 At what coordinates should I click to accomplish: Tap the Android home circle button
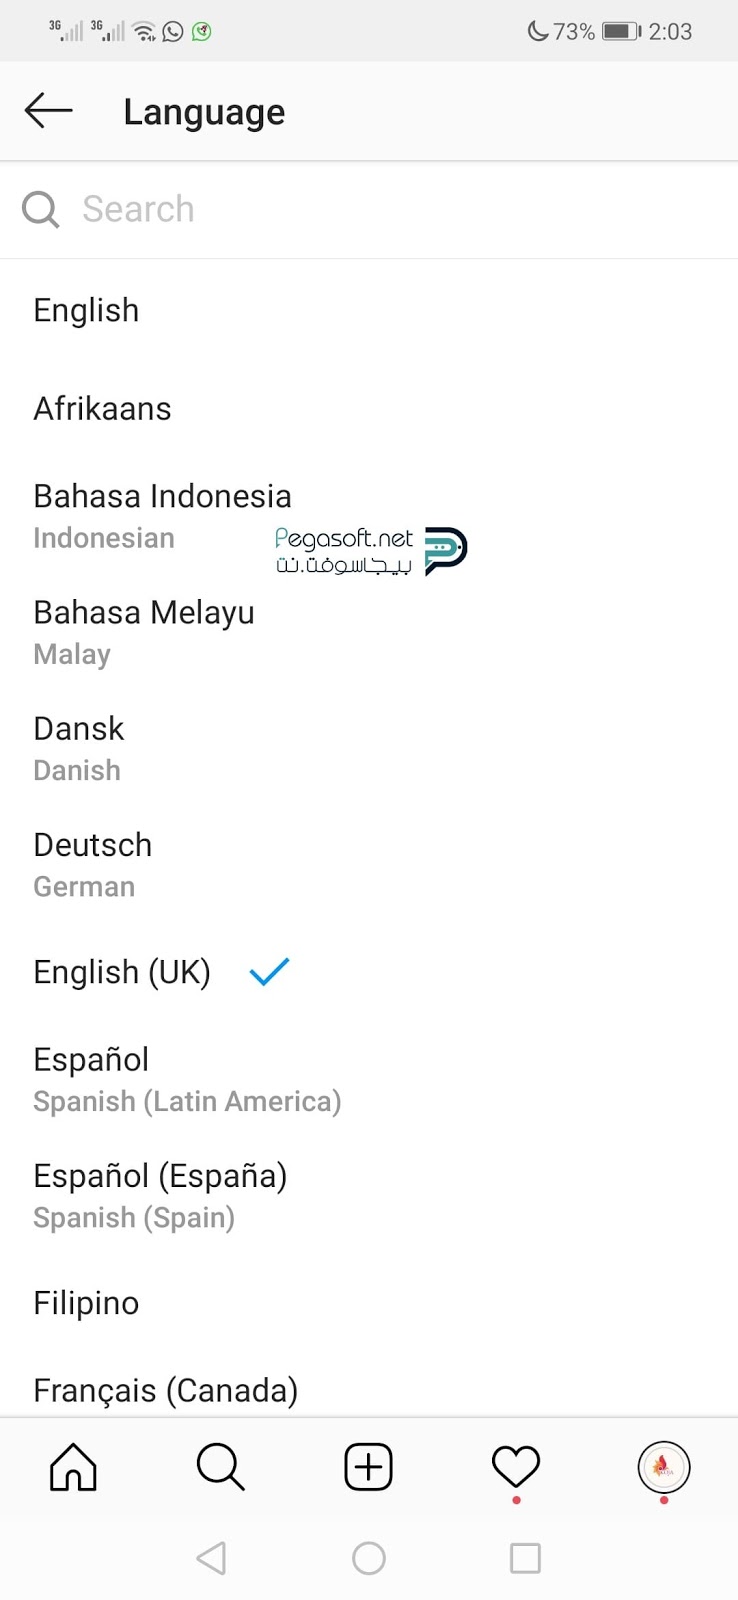tap(369, 1558)
